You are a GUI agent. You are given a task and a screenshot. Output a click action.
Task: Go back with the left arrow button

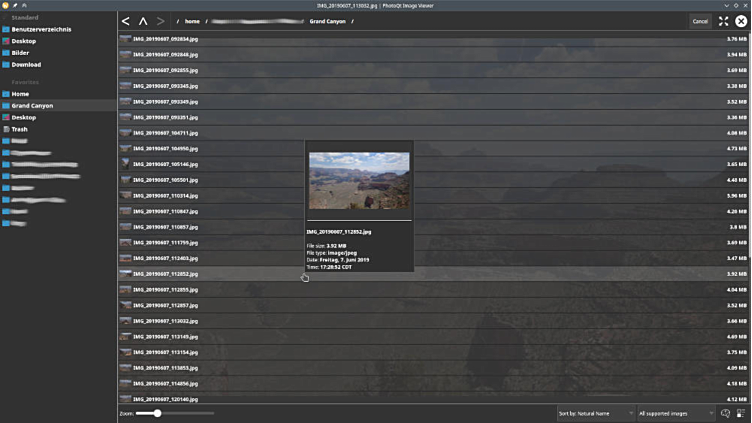click(125, 21)
